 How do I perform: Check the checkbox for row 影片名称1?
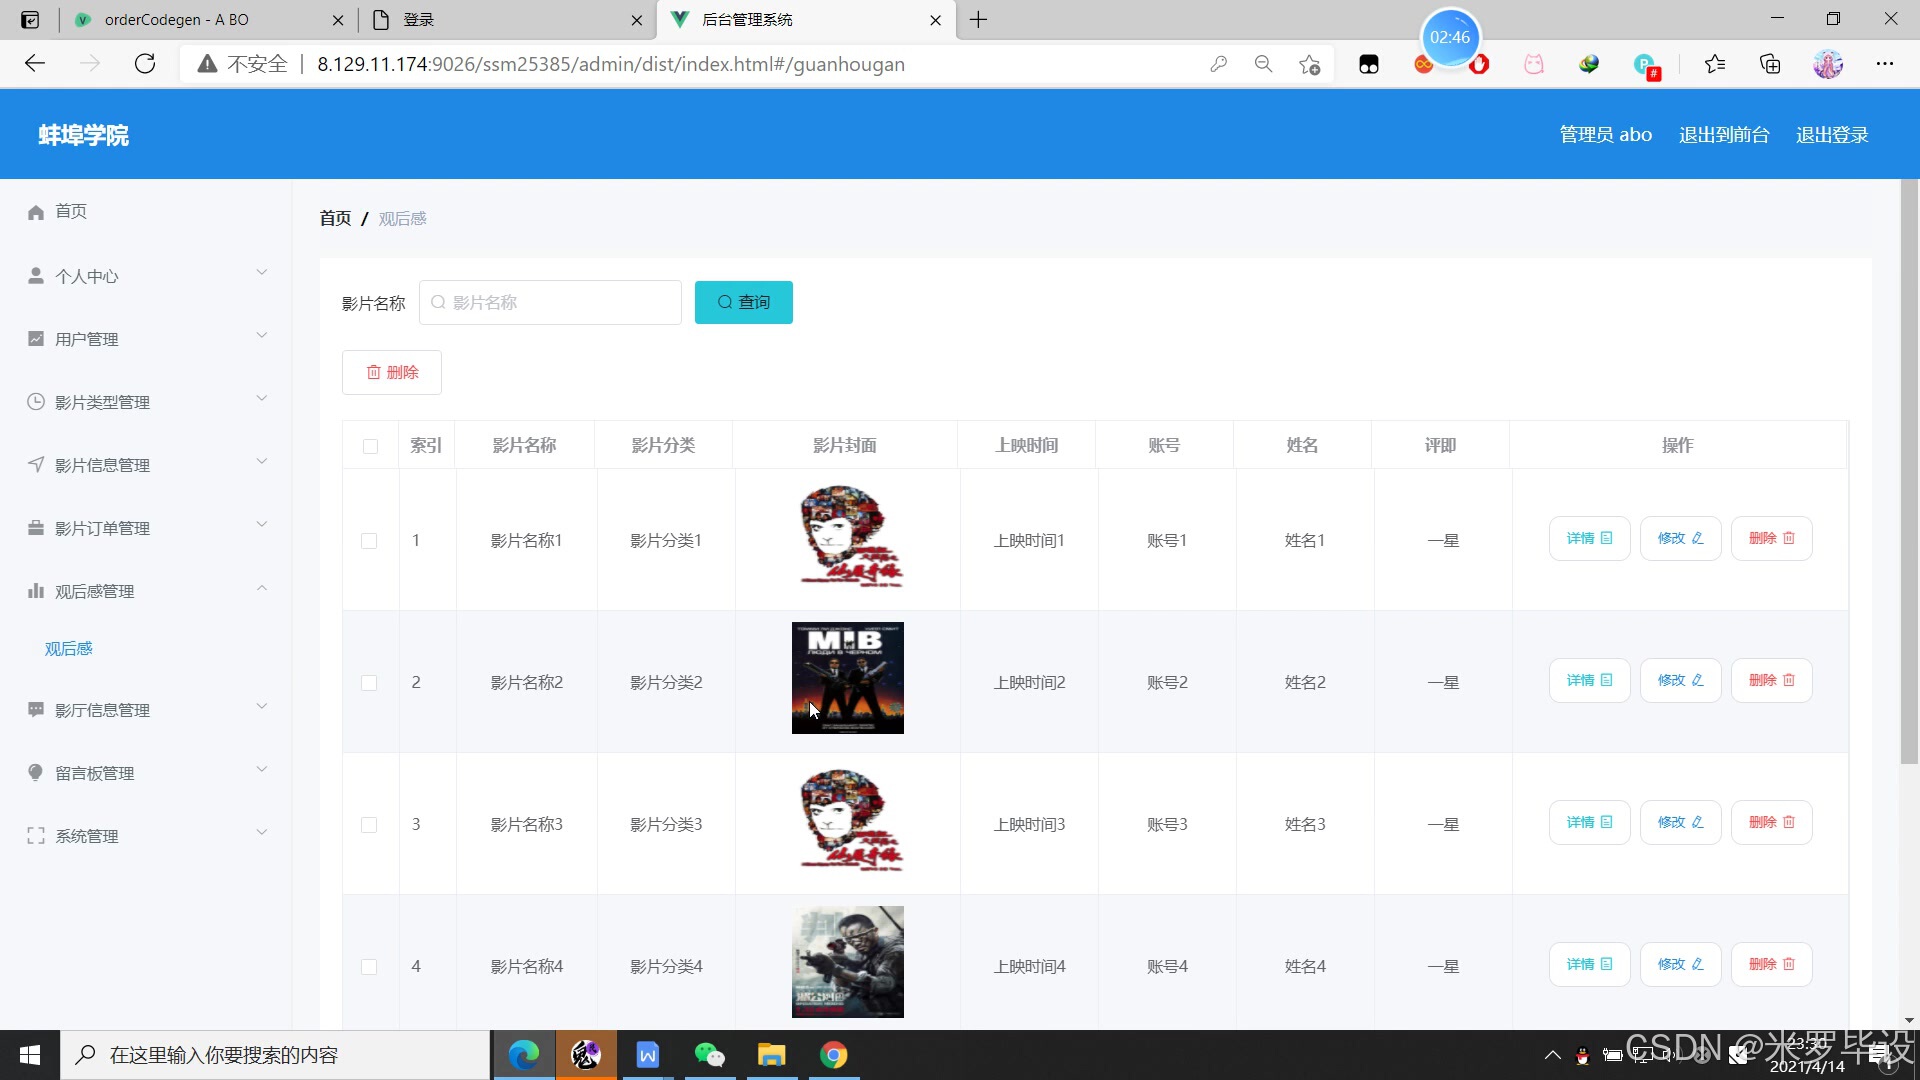[369, 541]
